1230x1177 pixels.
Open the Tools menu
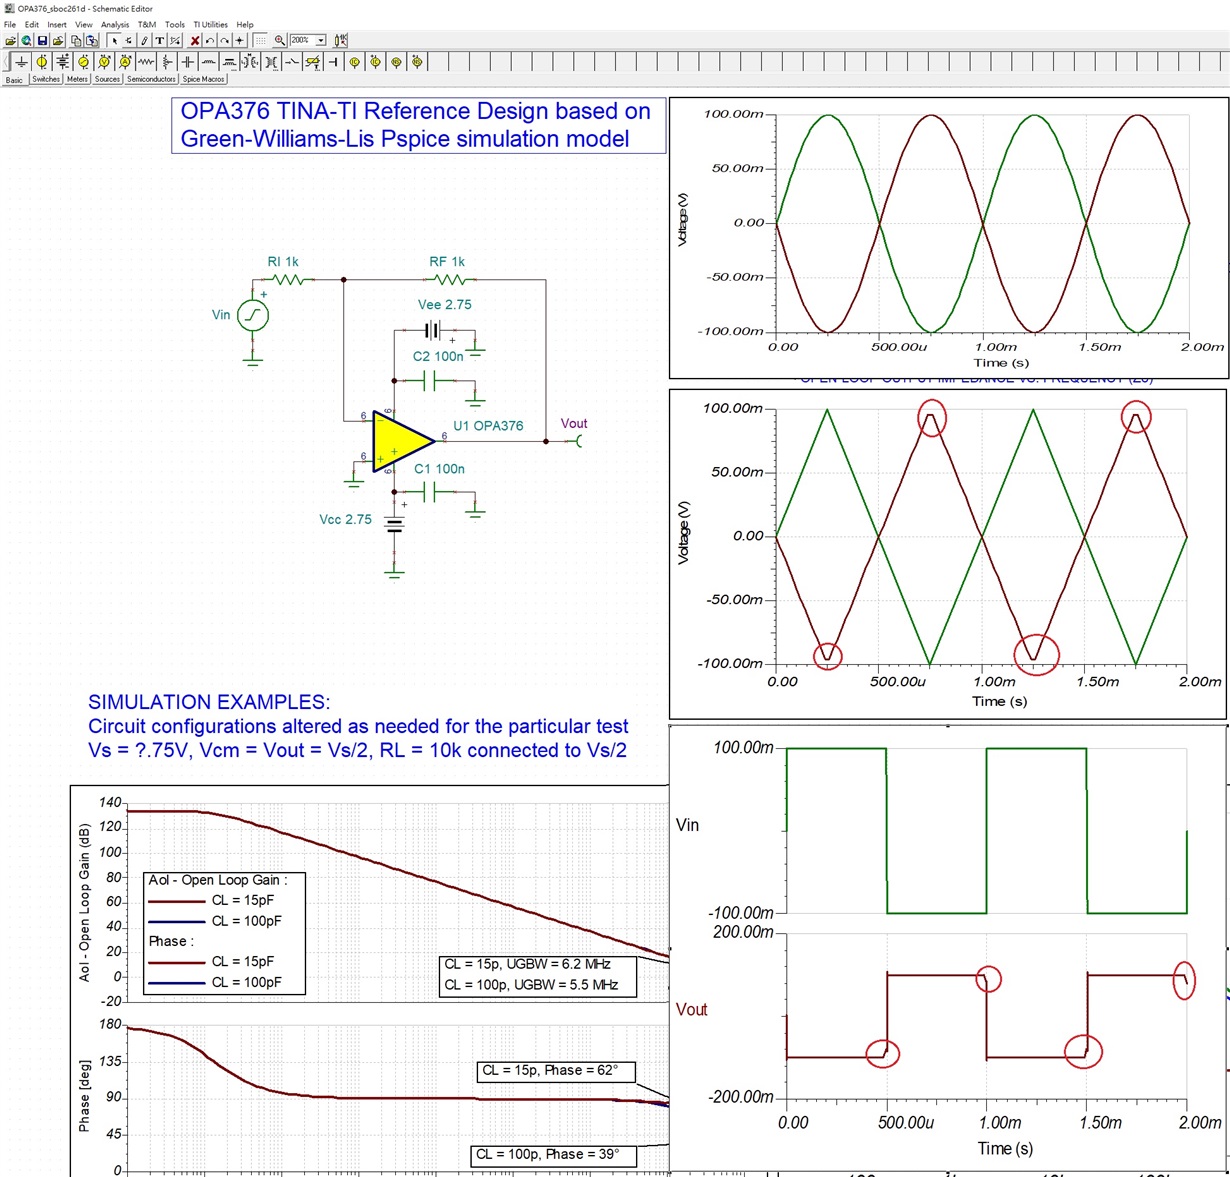[175, 24]
